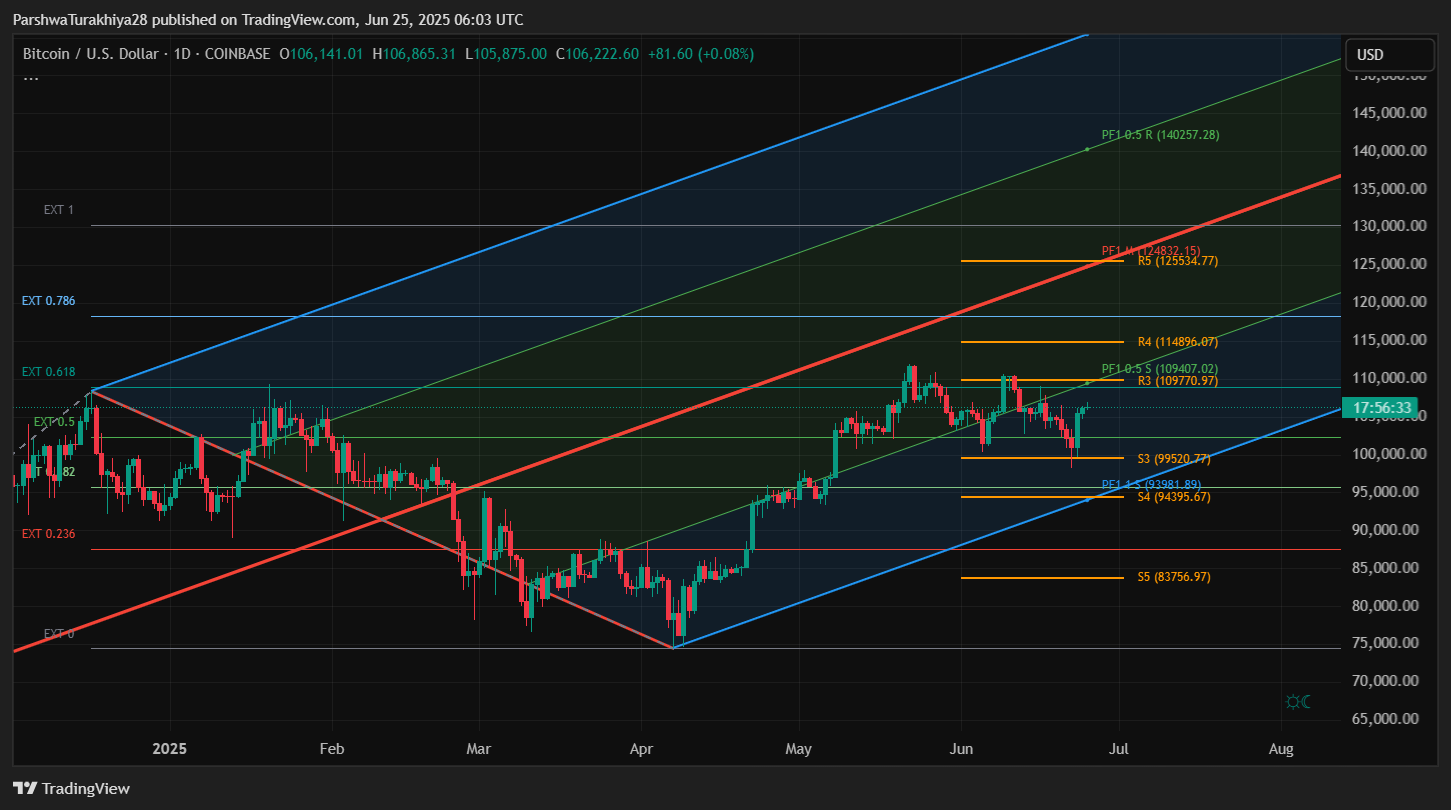Click the 65,000.00 price scale label
Viewport: 1451px width, 810px height.
1388,719
